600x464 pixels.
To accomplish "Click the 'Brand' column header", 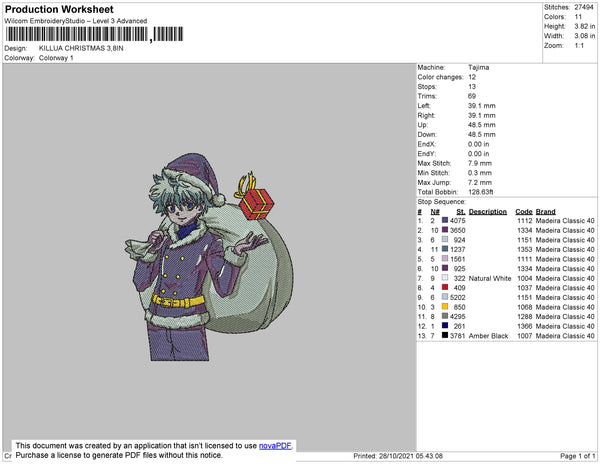I will point(546,212).
